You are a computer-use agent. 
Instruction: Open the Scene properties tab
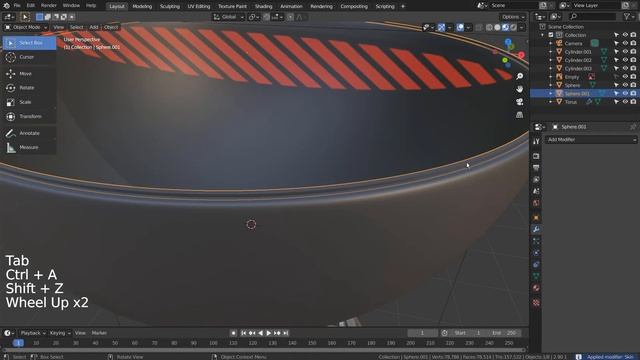[x=536, y=191]
